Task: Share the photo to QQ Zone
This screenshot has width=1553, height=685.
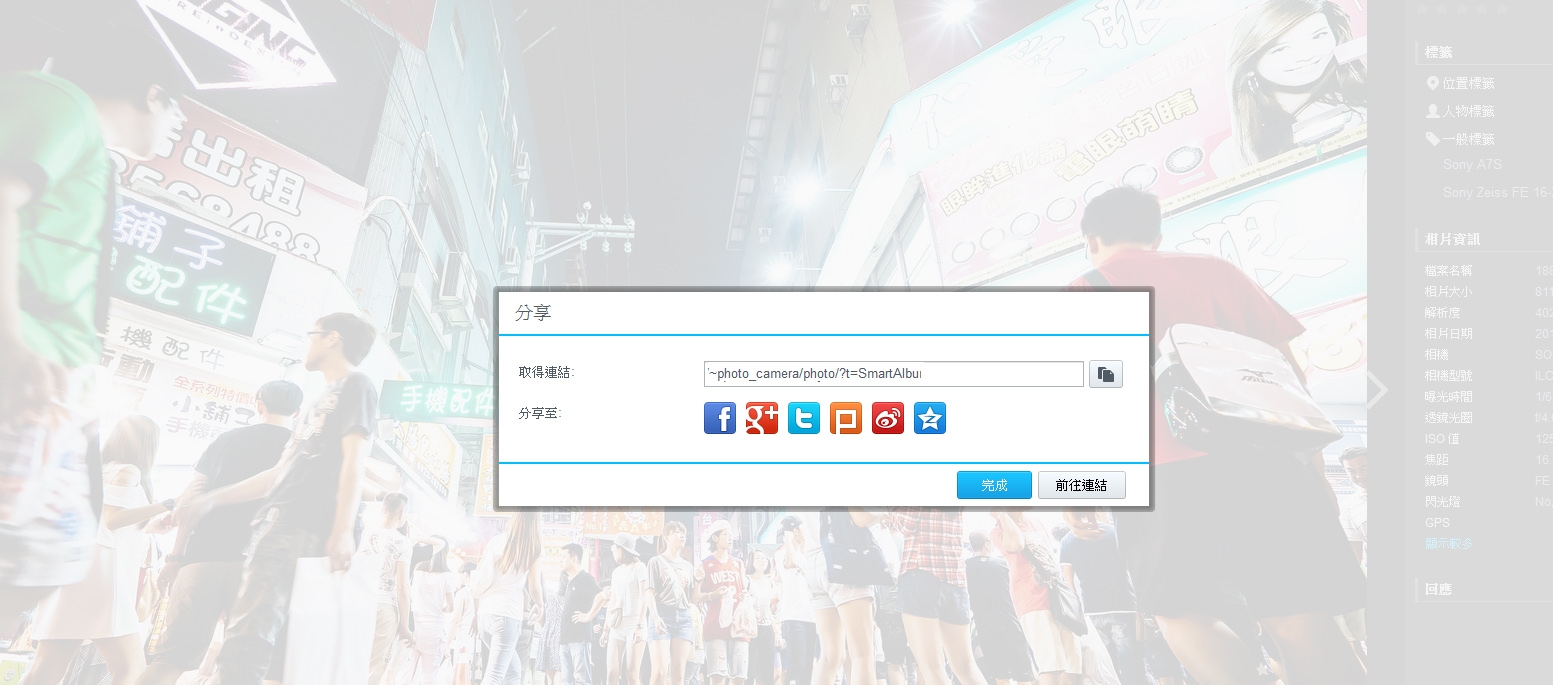Action: click(930, 418)
